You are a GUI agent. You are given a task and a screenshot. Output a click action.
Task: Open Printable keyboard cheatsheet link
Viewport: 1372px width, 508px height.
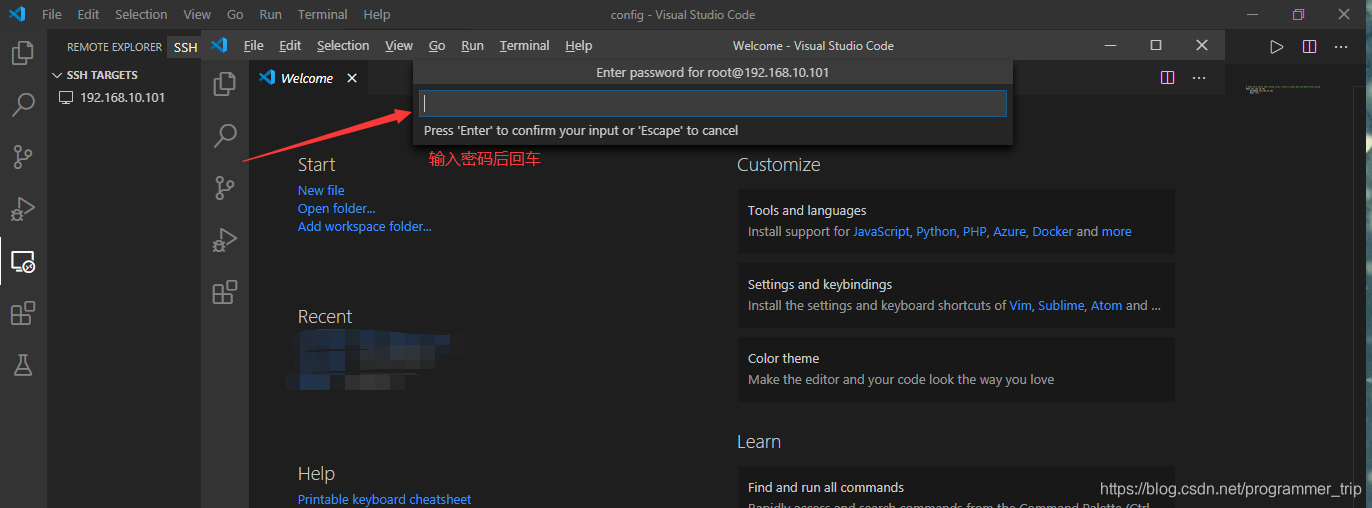coord(384,499)
